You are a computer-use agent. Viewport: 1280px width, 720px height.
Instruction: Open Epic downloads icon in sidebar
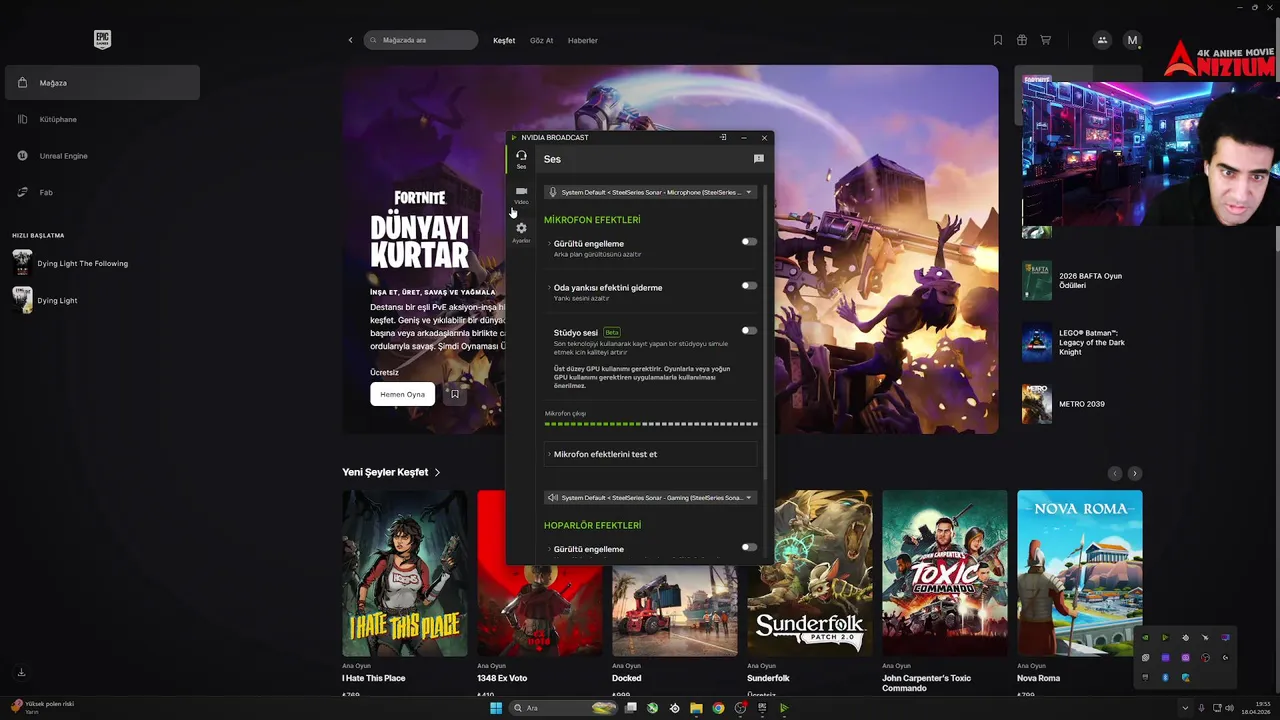point(21,673)
